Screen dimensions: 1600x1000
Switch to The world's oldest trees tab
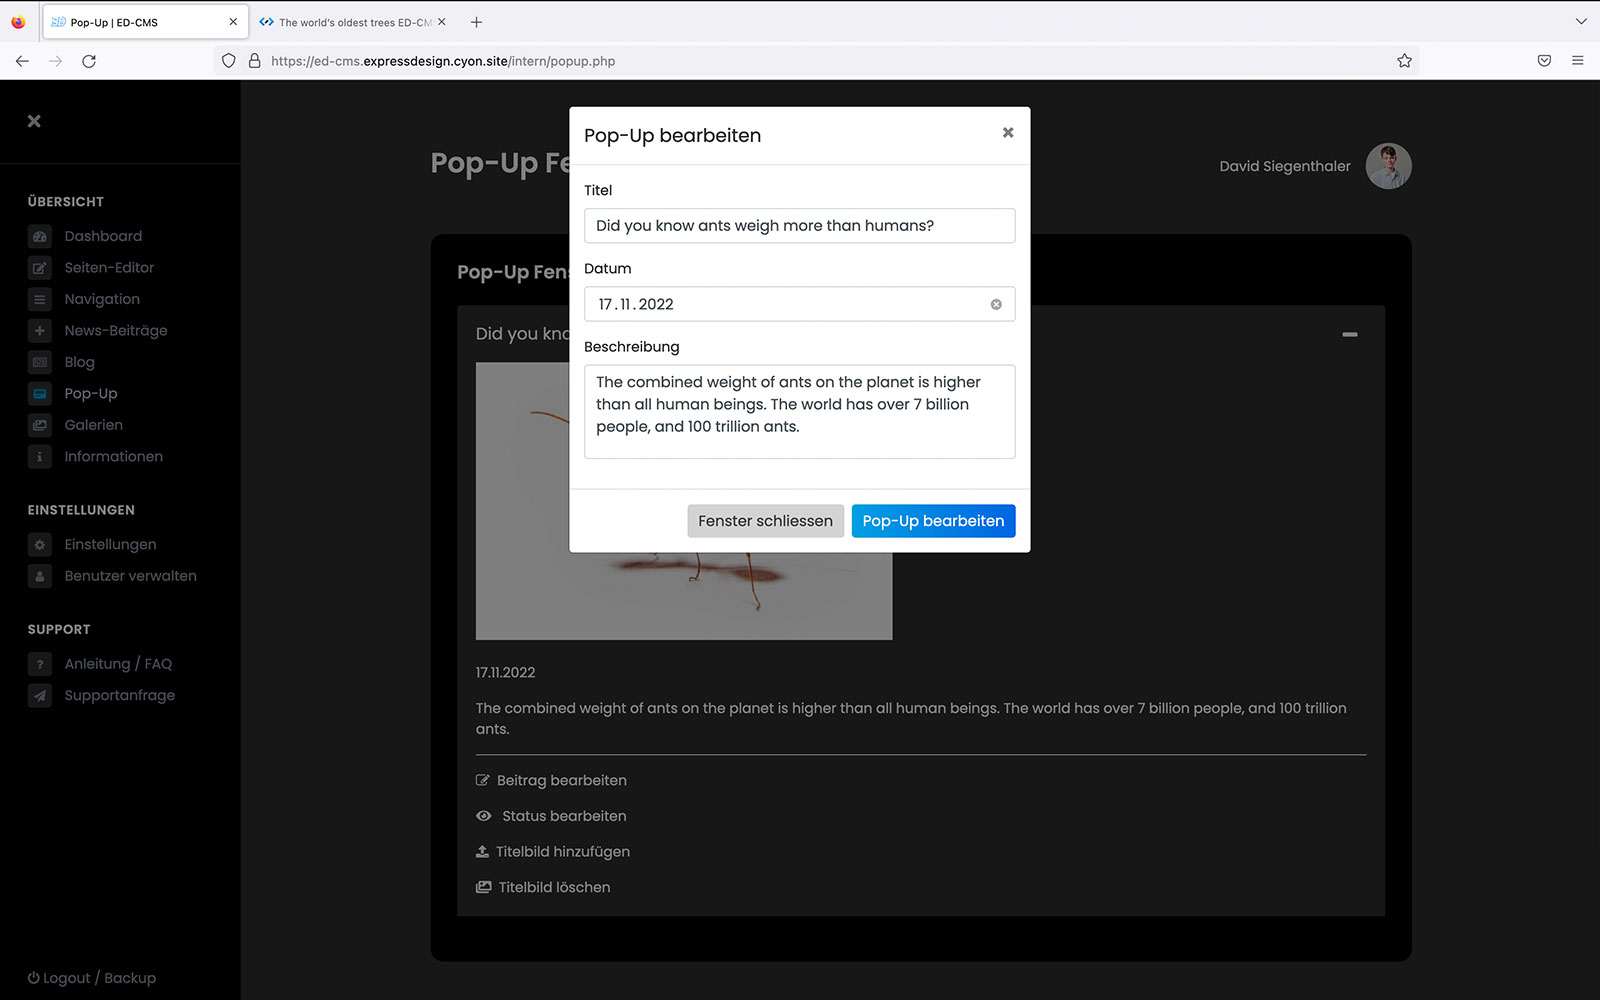pos(352,22)
